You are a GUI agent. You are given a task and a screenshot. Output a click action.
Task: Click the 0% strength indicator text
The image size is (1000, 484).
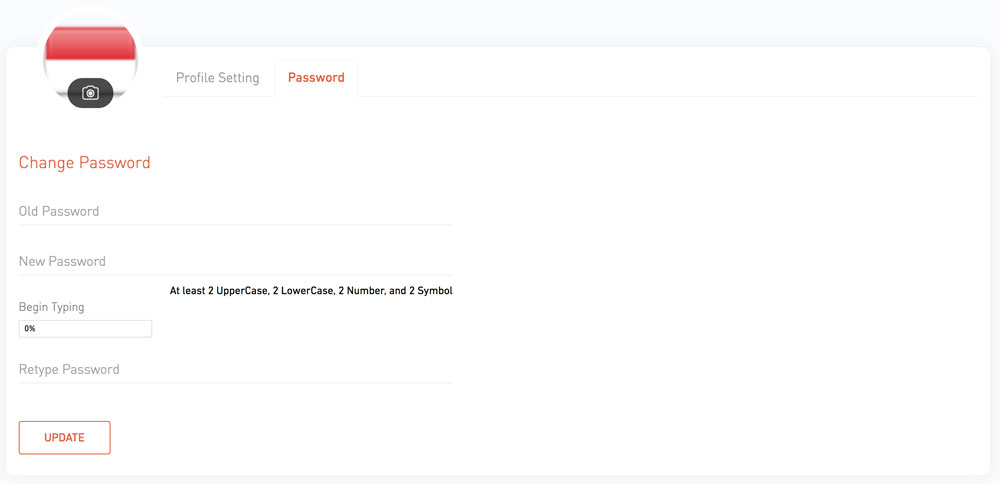[x=30, y=329]
